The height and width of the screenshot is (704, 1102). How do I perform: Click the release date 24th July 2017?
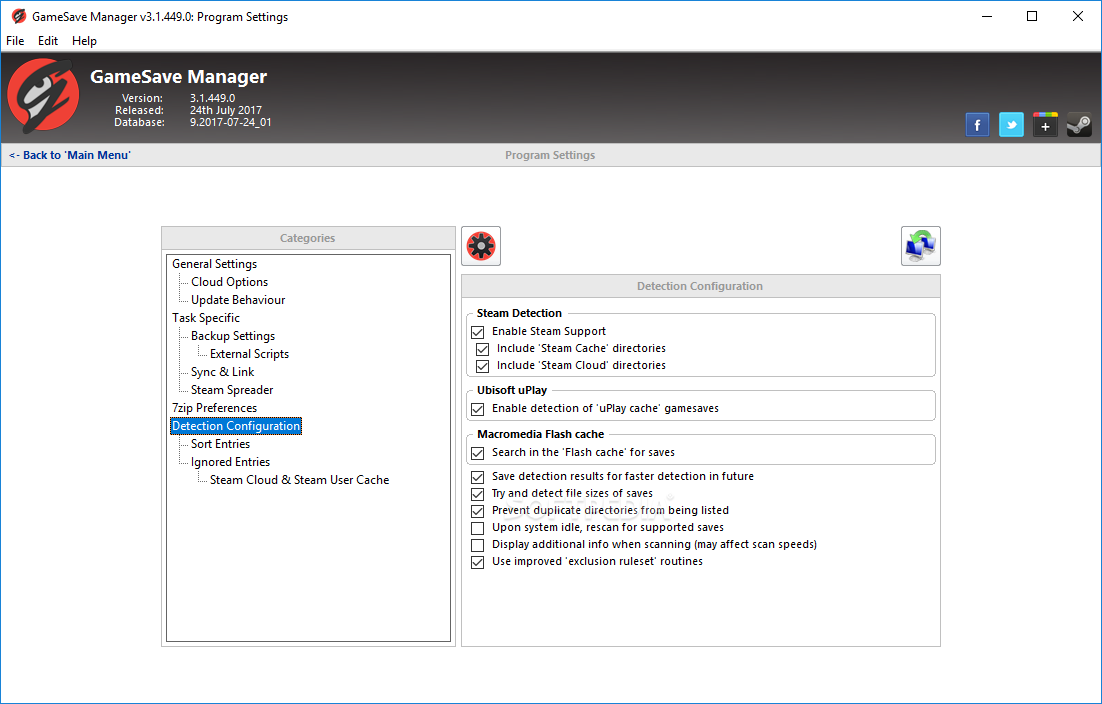click(226, 110)
